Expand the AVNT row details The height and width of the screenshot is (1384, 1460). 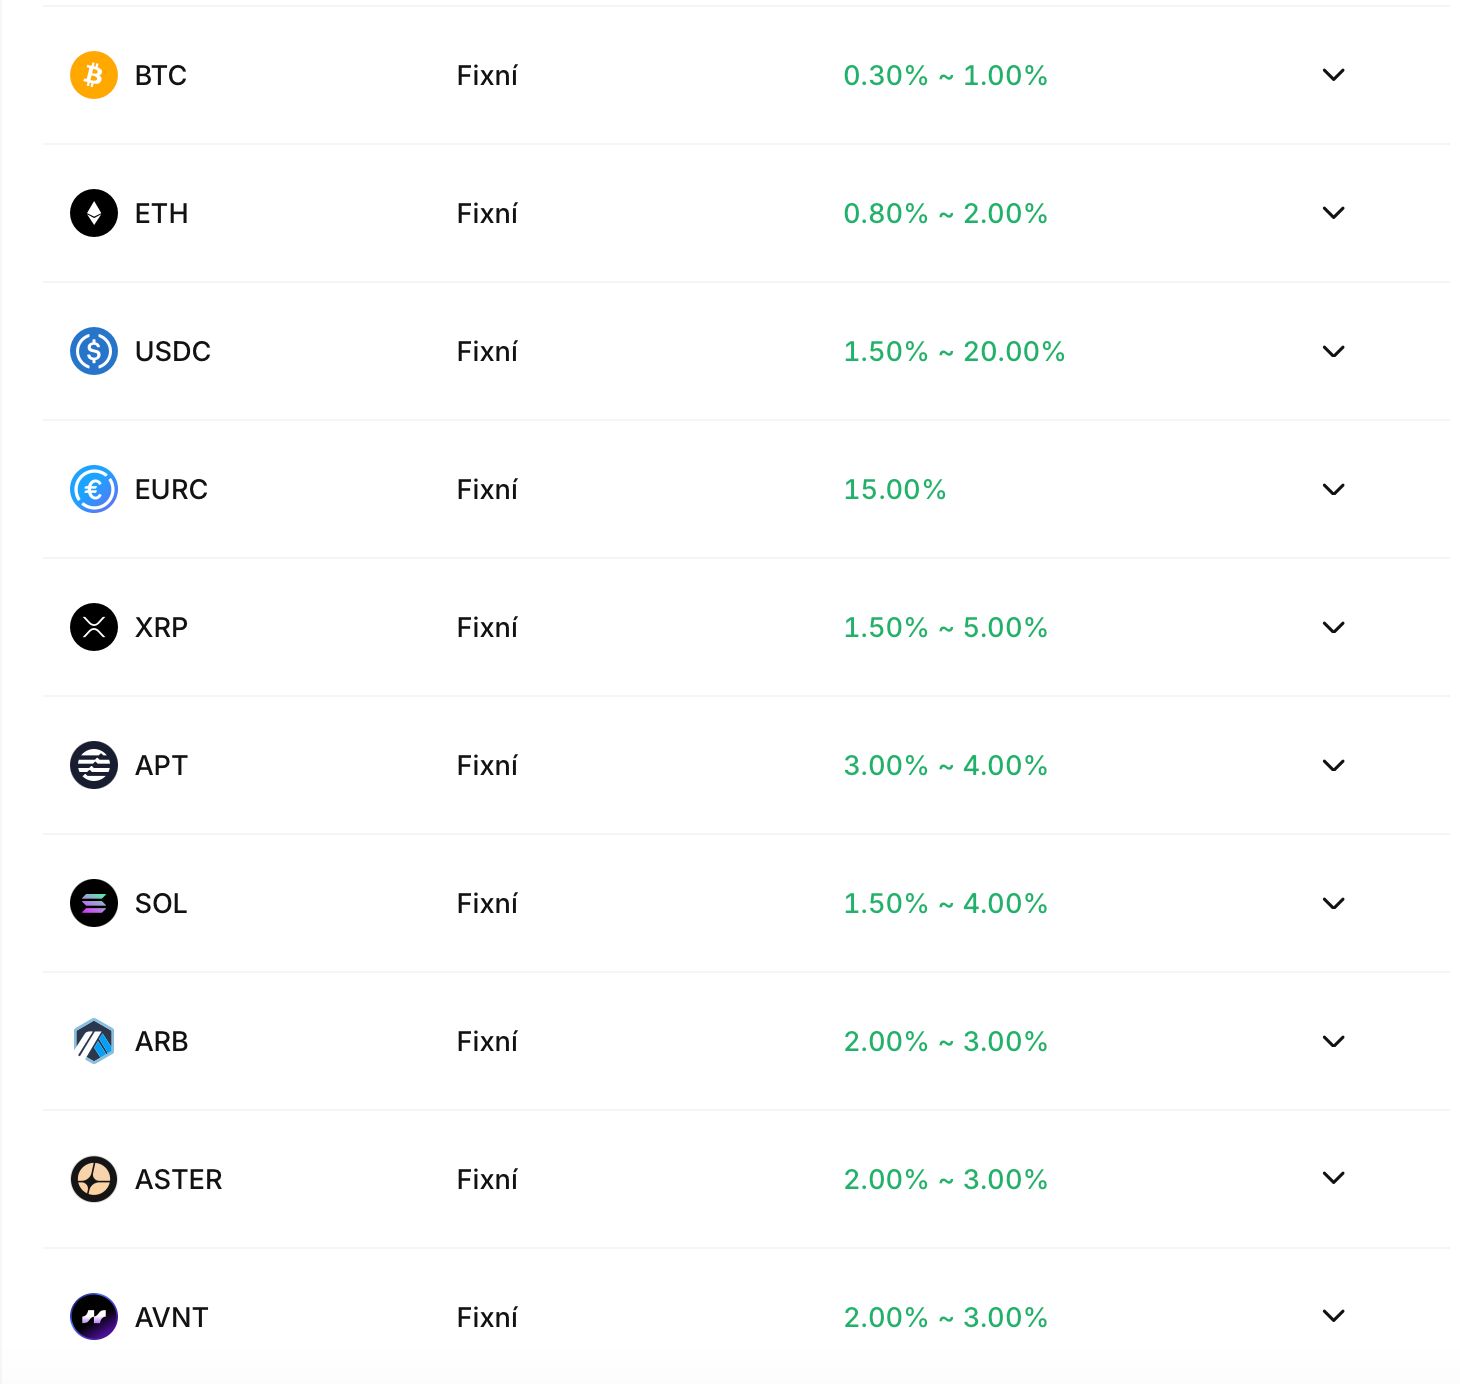(1332, 1317)
